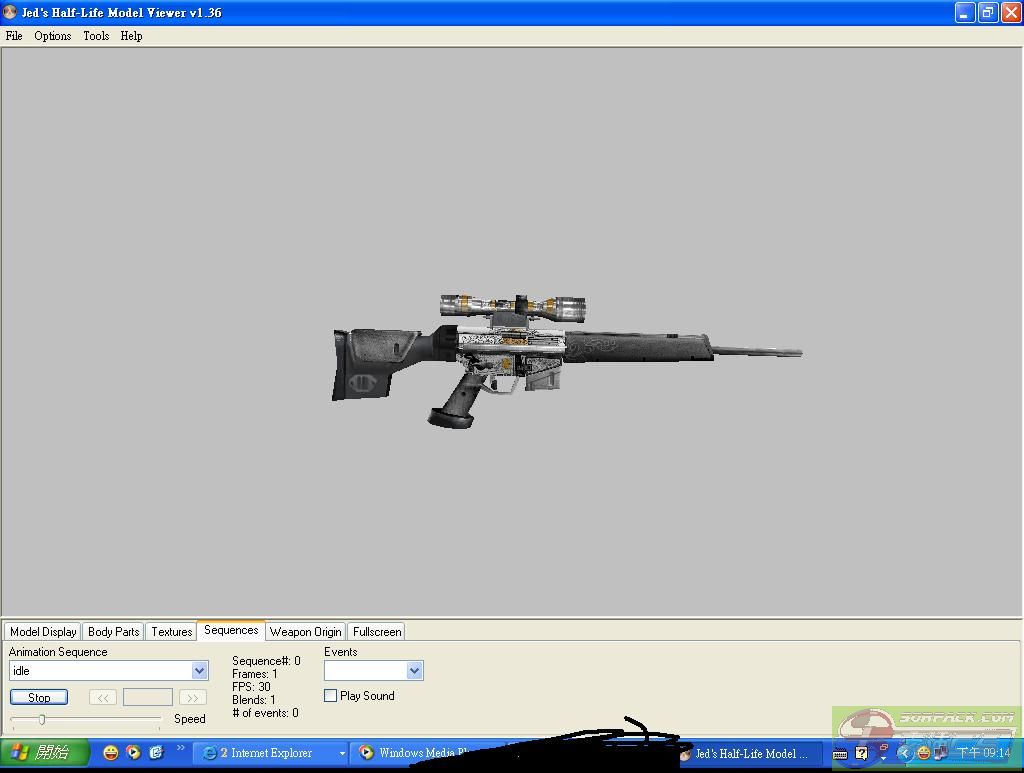Expand the Animation Sequence dropdown

(x=199, y=670)
